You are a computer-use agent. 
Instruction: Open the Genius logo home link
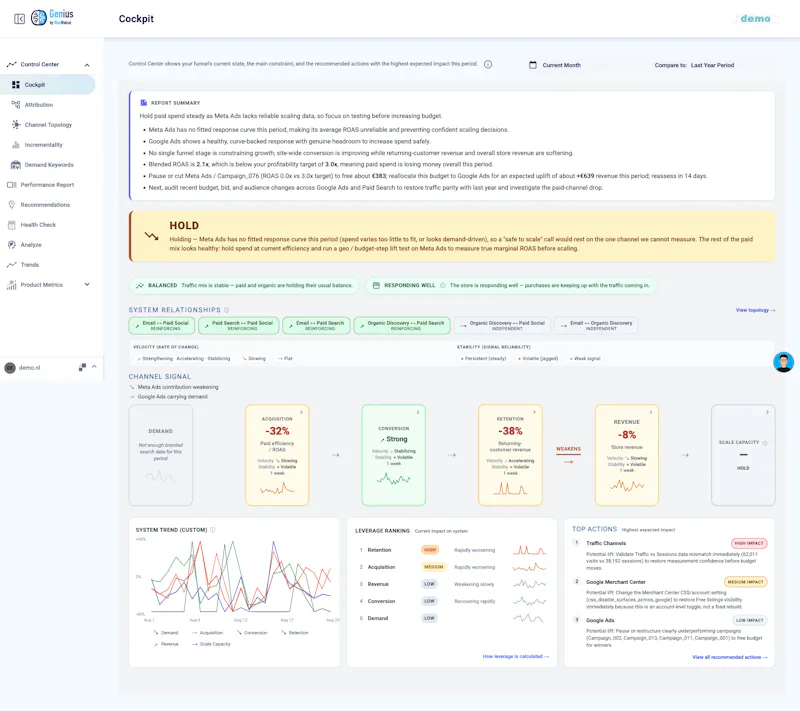point(52,17)
